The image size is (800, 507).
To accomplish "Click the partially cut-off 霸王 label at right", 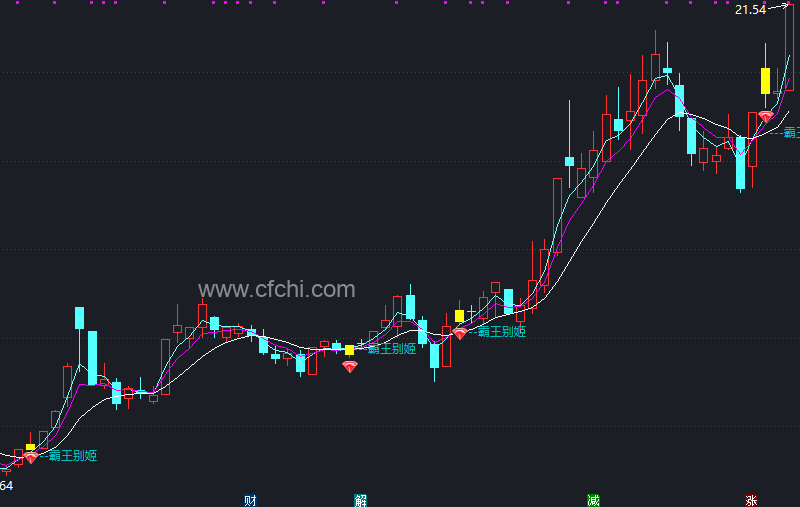I will (x=791, y=133).
